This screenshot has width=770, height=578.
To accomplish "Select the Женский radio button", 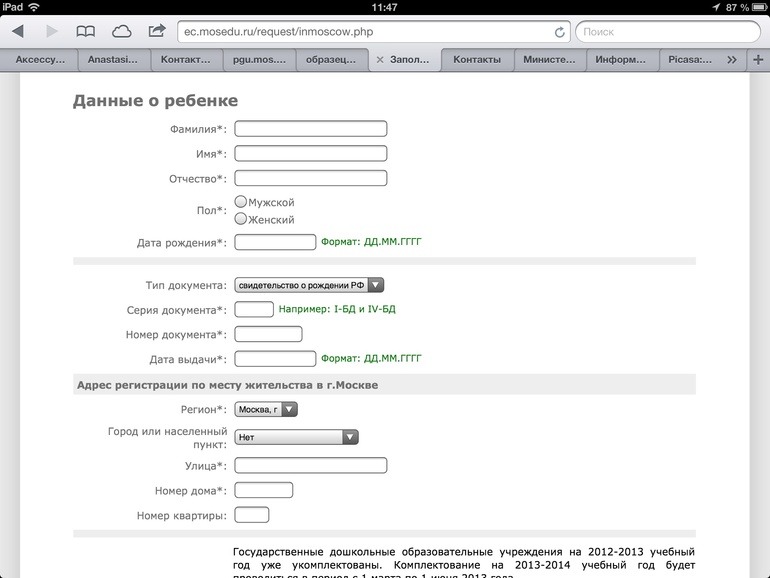I will click(x=241, y=219).
